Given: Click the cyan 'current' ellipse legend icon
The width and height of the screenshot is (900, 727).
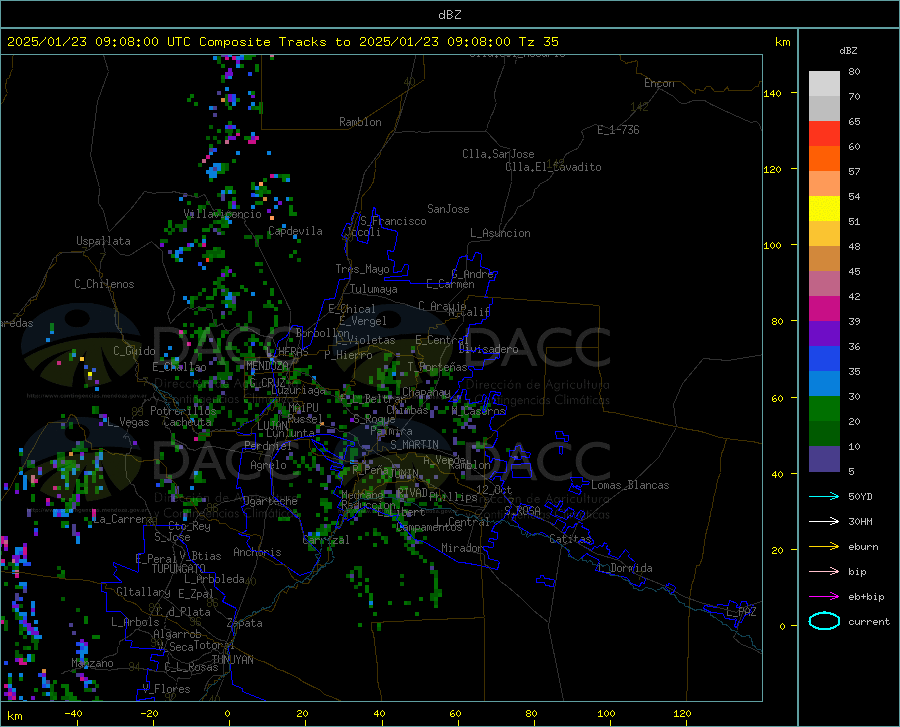Looking at the screenshot, I should [x=824, y=621].
